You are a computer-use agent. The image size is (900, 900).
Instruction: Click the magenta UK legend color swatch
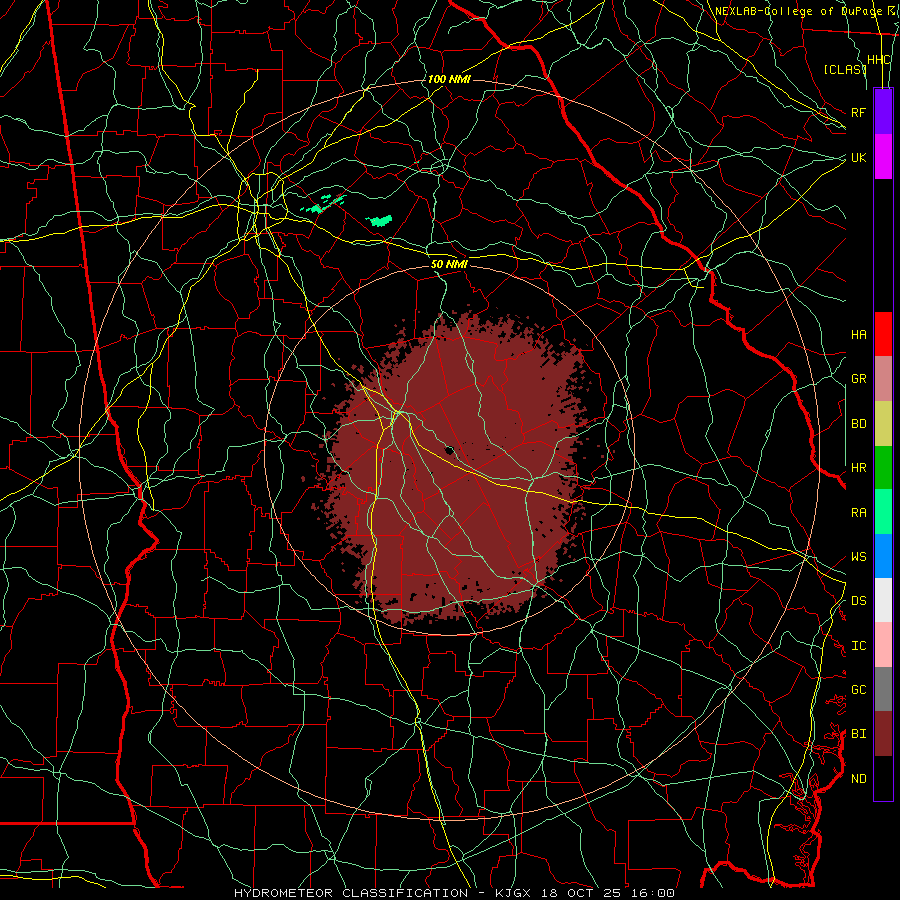[x=883, y=157]
